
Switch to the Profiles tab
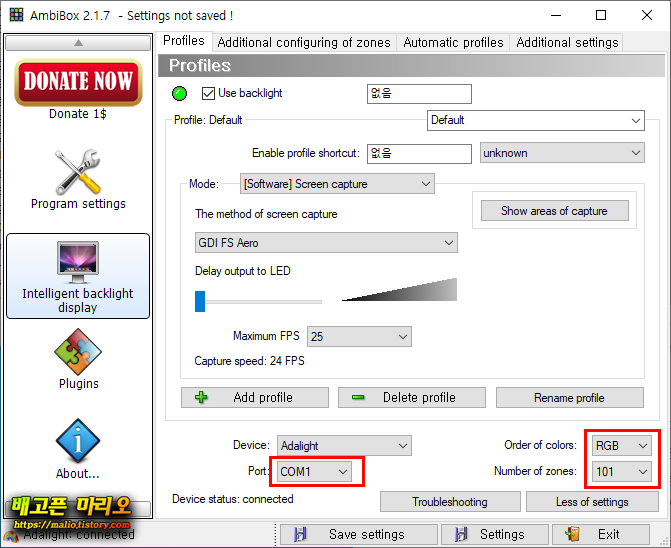point(184,41)
